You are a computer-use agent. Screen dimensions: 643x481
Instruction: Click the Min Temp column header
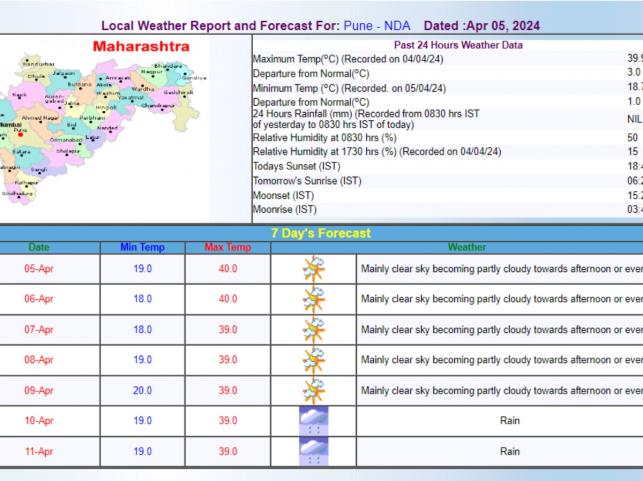point(142,247)
